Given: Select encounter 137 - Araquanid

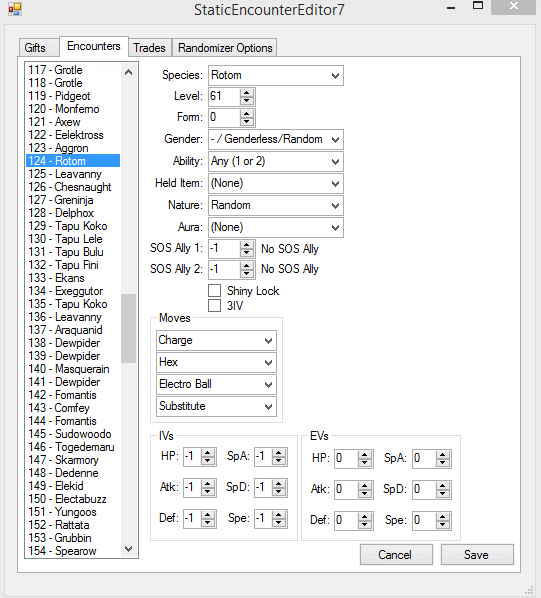Looking at the screenshot, I should pyautogui.click(x=73, y=330).
